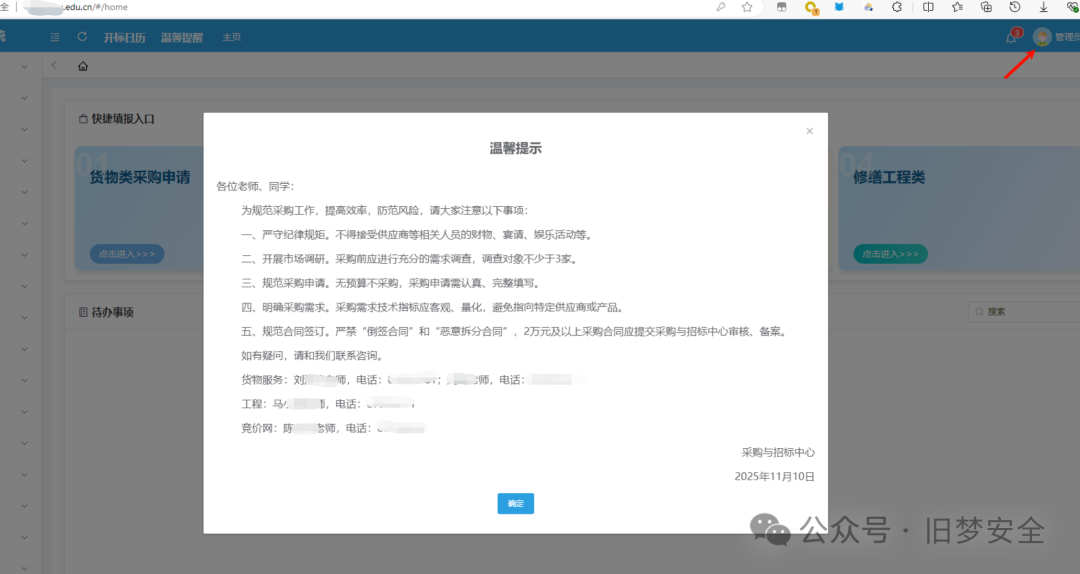Open the gray tab-like browser extension icon
The height and width of the screenshot is (574, 1080).
point(781,7)
